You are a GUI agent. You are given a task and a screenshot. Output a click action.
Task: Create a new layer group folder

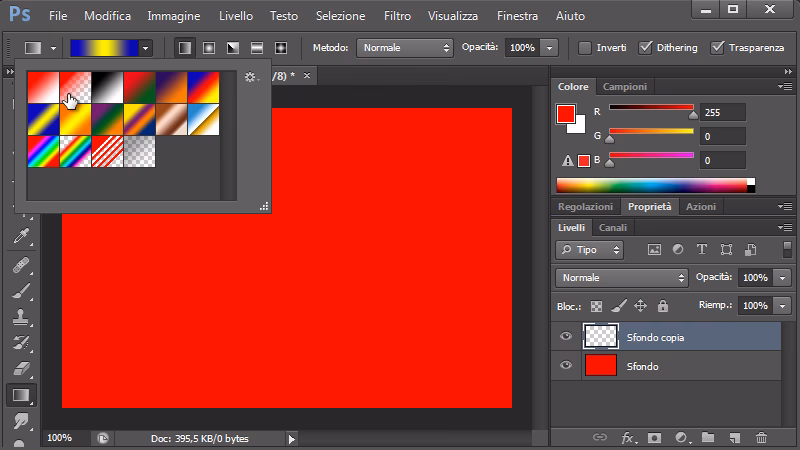708,437
